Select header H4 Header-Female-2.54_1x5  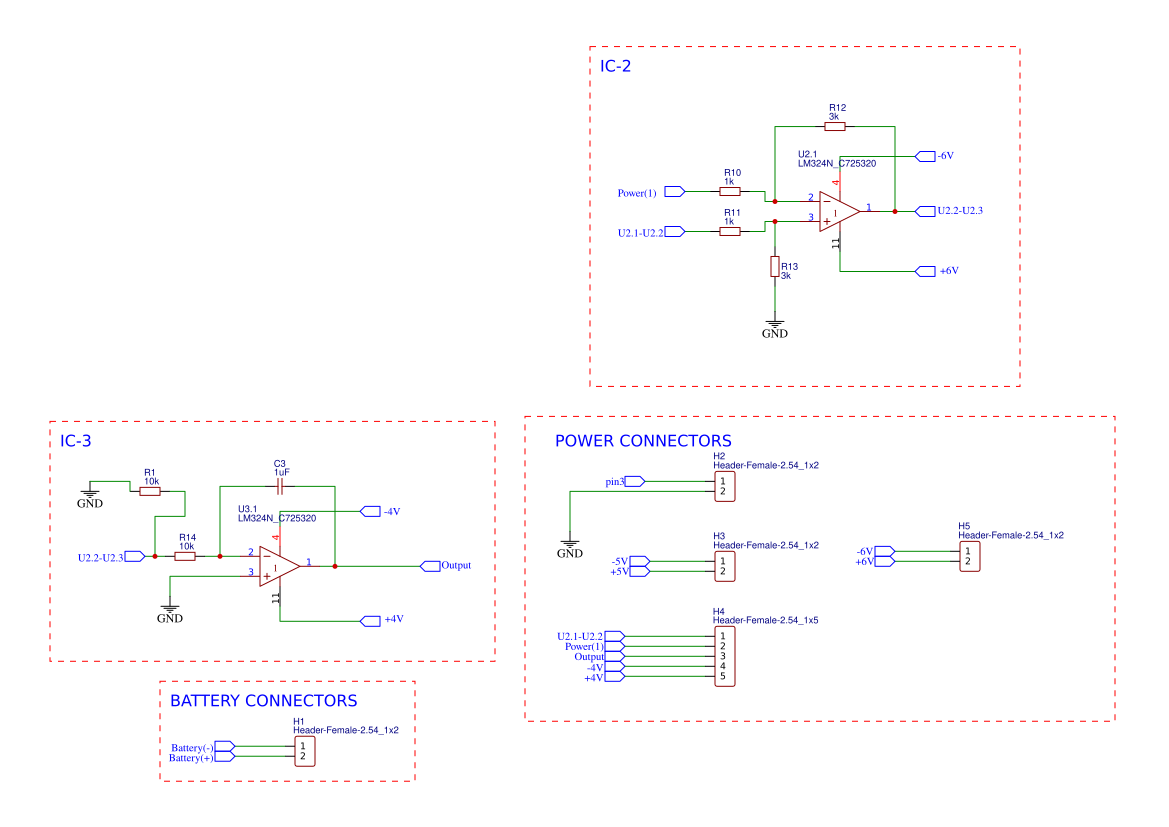coord(722,654)
